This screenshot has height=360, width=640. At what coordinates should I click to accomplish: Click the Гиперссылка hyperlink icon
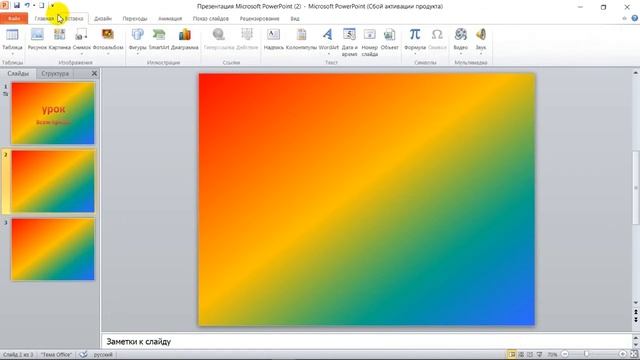click(219, 35)
